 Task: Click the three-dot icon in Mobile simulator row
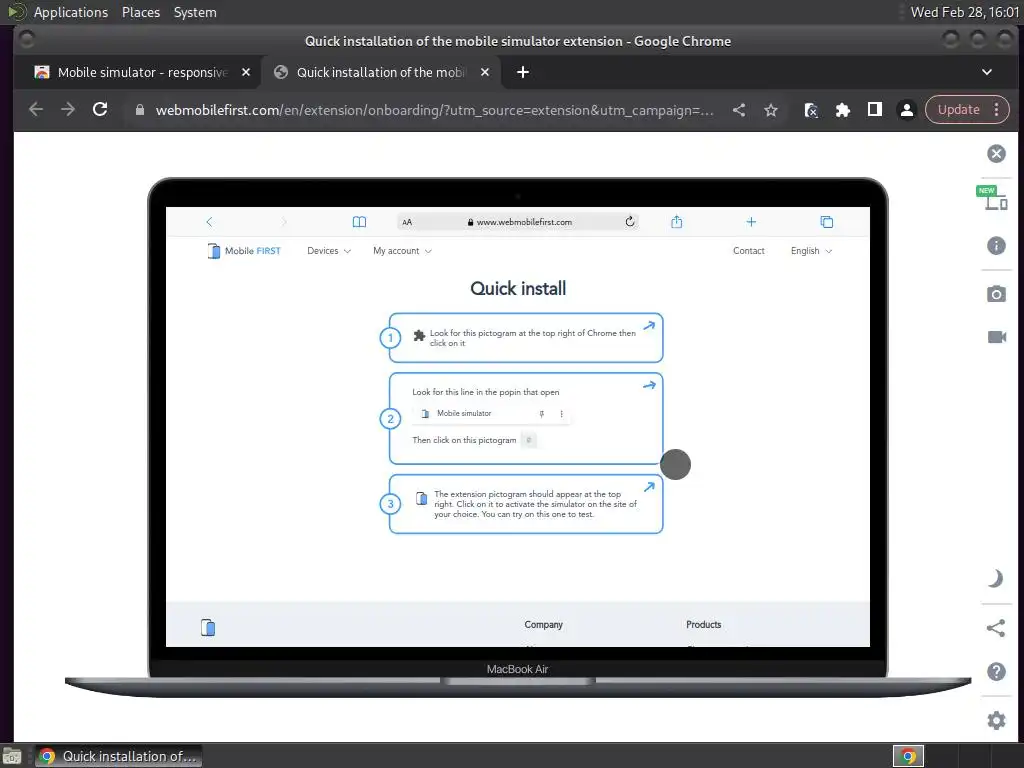[x=561, y=413]
